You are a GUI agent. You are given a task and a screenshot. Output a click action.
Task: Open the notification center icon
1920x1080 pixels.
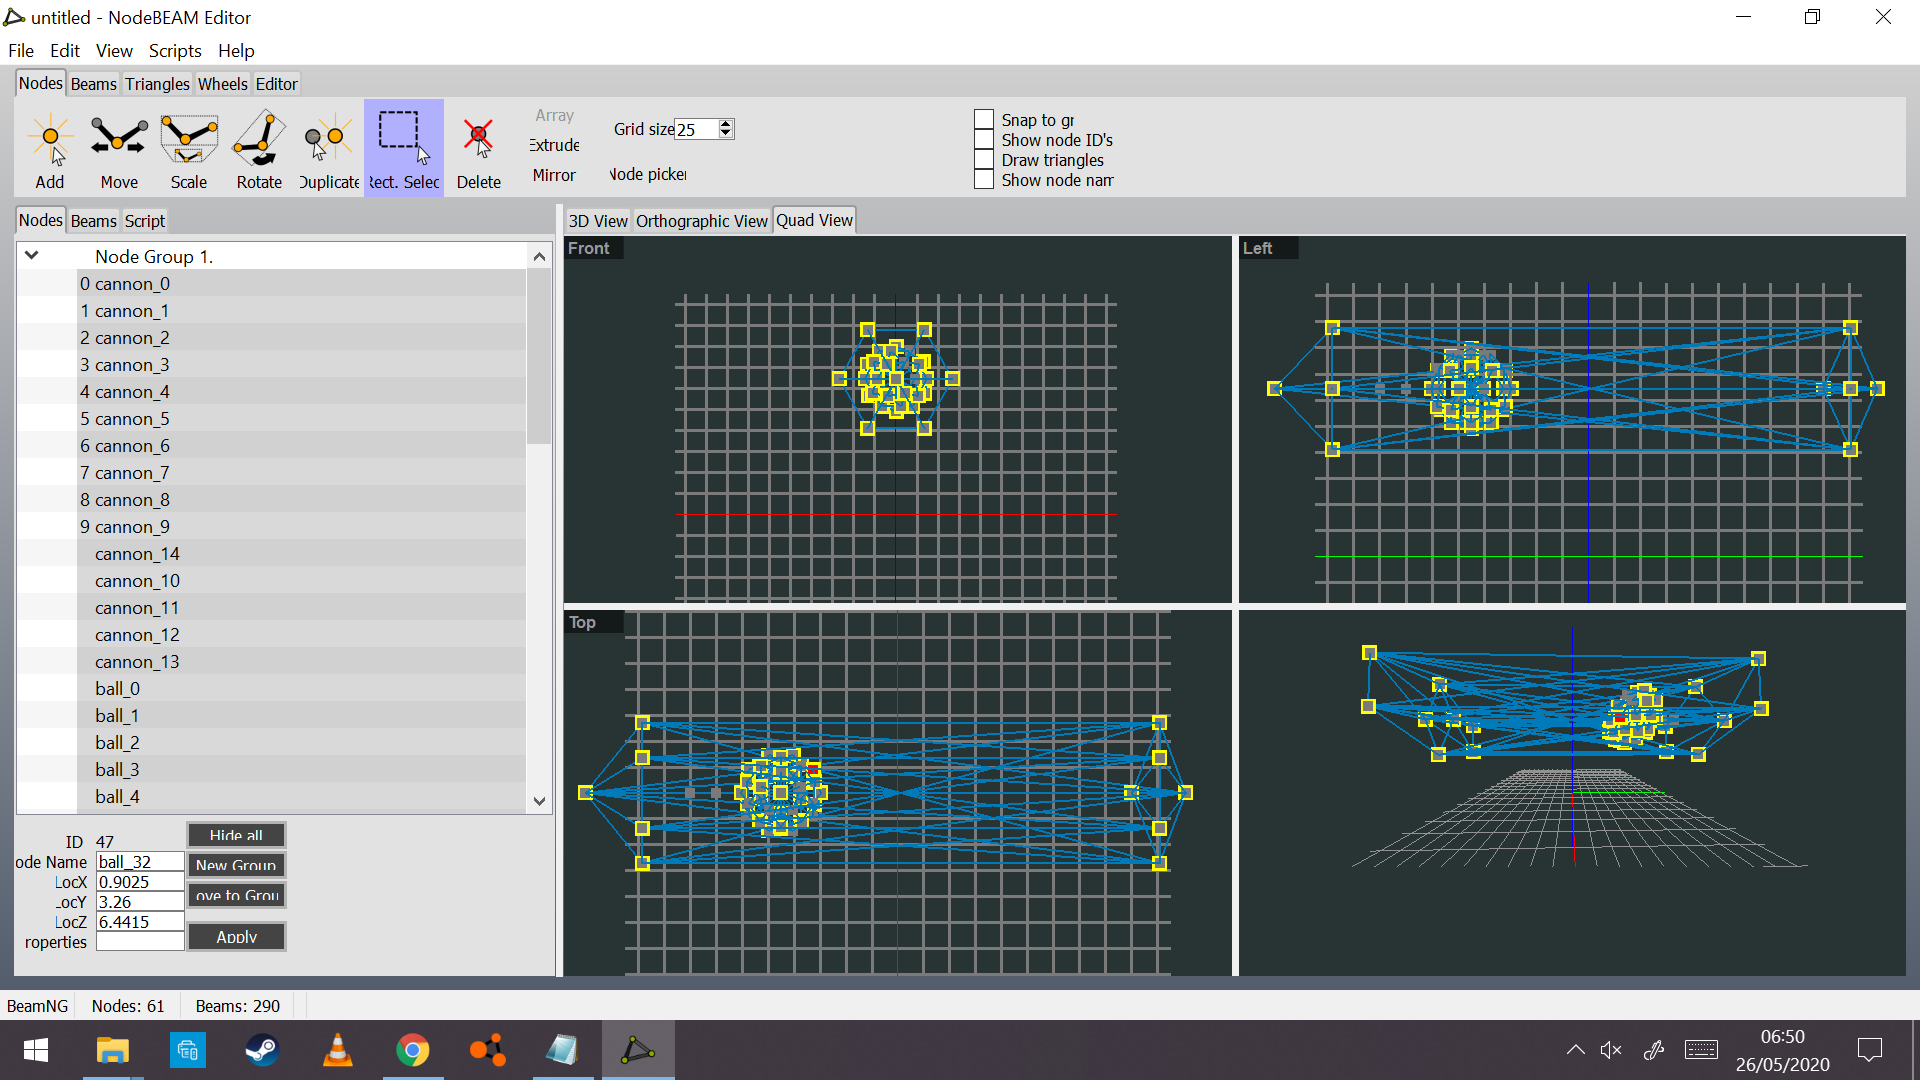pos(1869,1050)
